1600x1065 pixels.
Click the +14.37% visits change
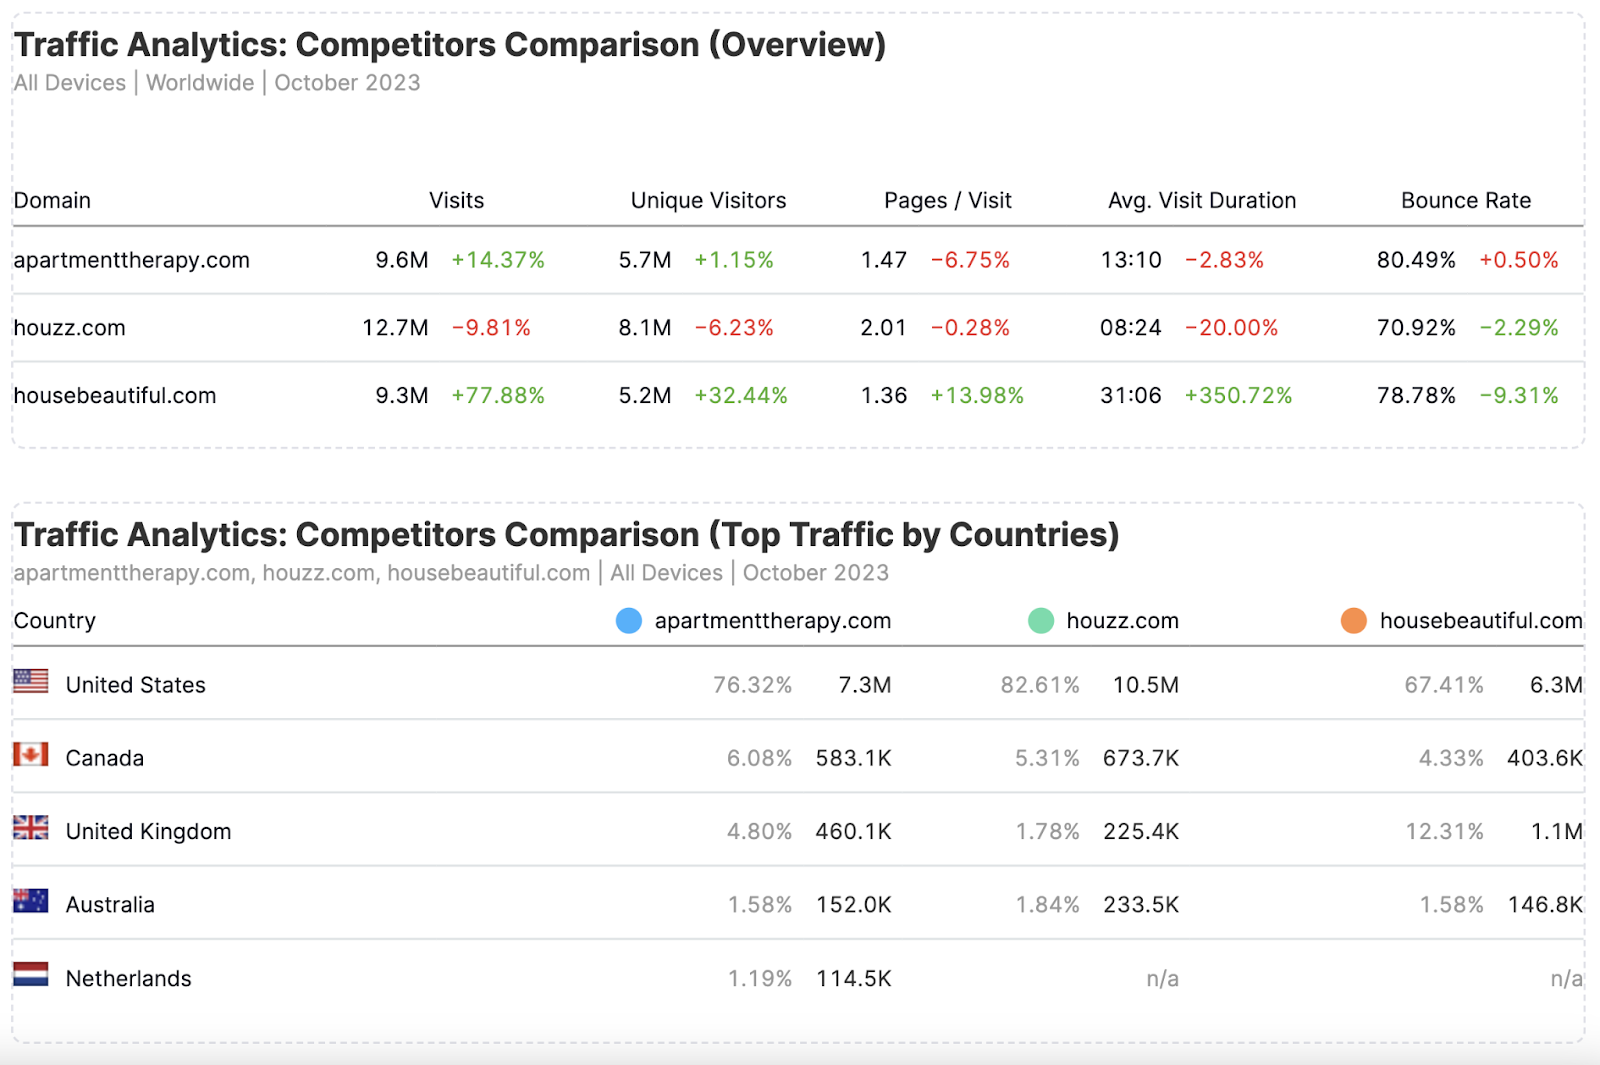pyautogui.click(x=498, y=260)
